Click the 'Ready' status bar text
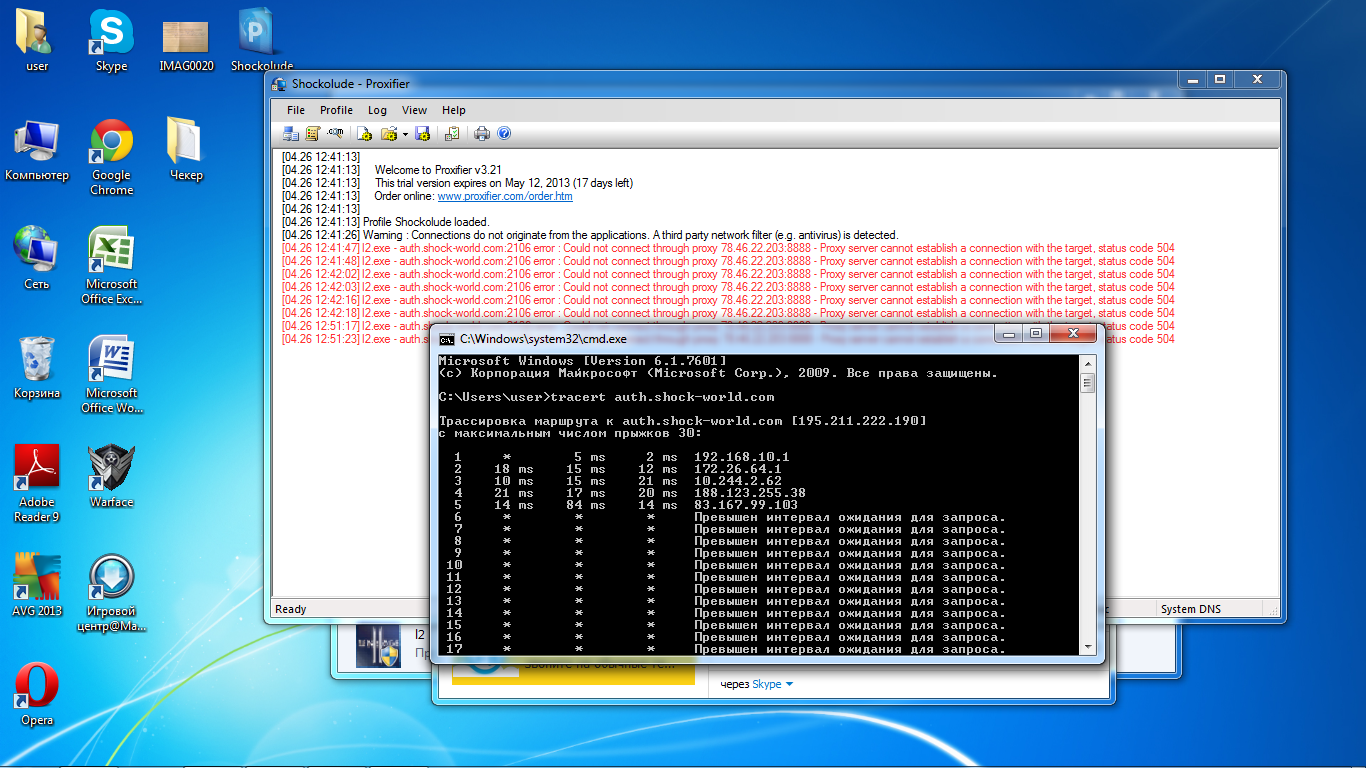Image resolution: width=1366 pixels, height=768 pixels. 291,609
